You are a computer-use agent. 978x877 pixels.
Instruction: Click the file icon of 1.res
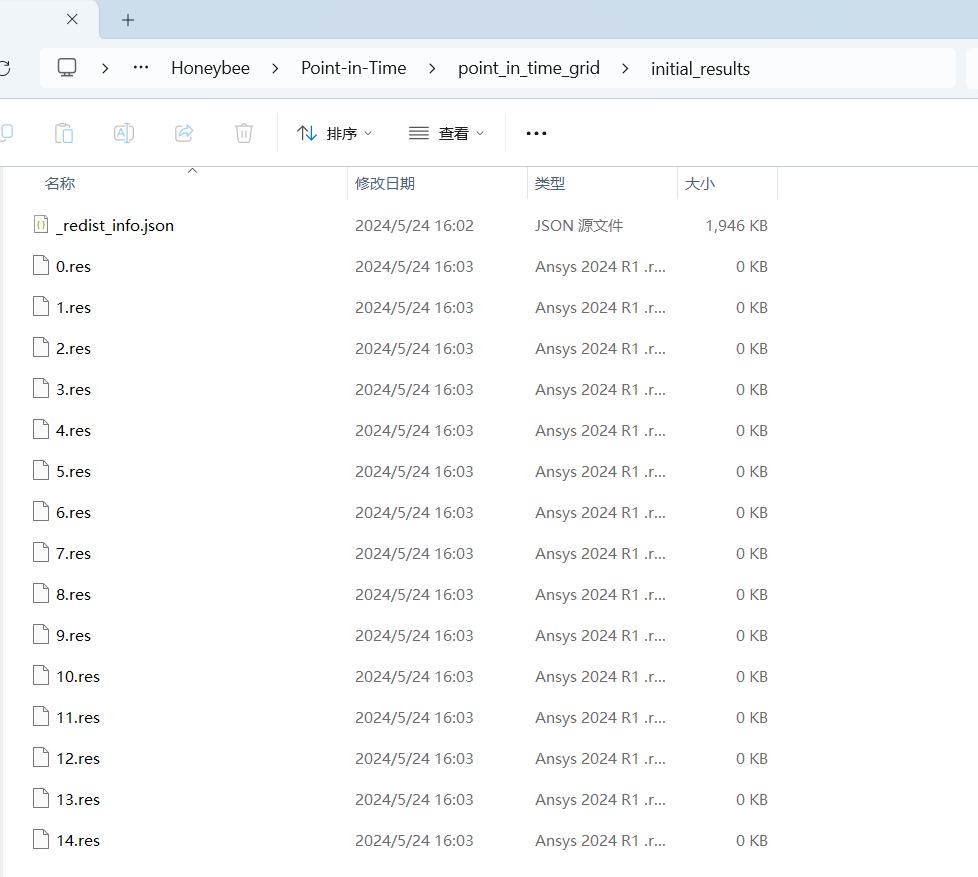pos(41,307)
